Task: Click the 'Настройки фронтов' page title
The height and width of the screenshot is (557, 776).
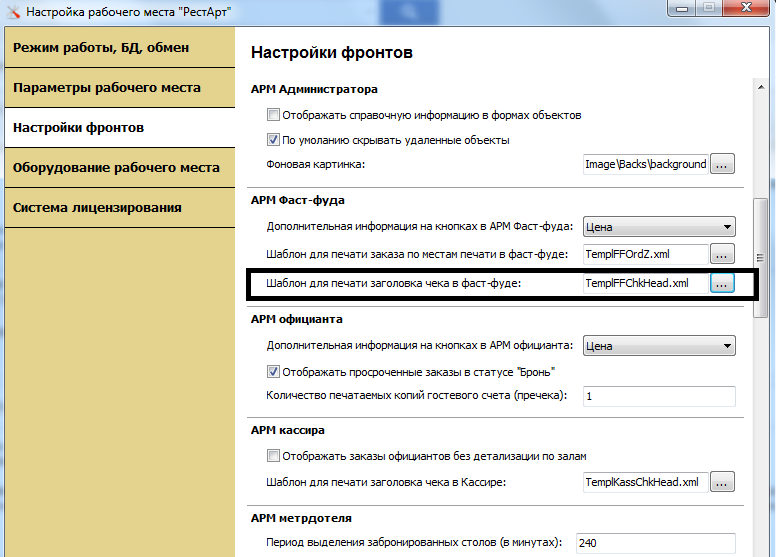Action: tap(332, 52)
